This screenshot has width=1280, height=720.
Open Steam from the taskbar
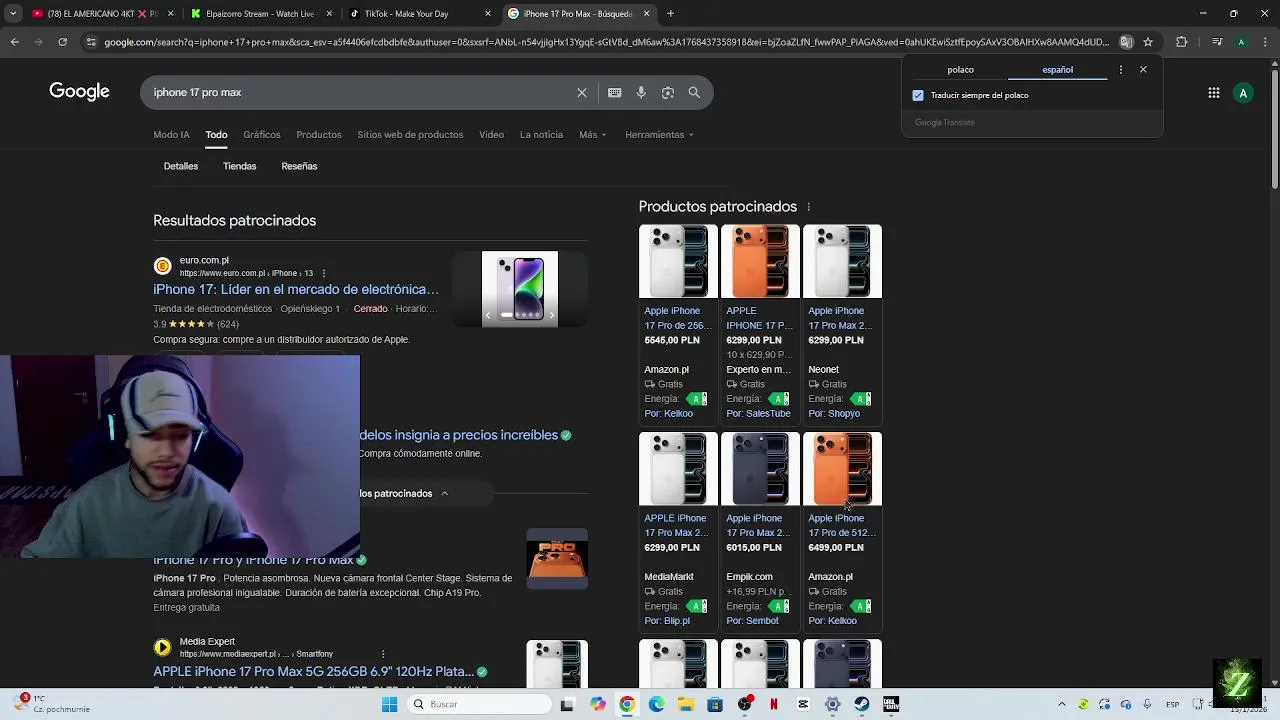pos(861,704)
